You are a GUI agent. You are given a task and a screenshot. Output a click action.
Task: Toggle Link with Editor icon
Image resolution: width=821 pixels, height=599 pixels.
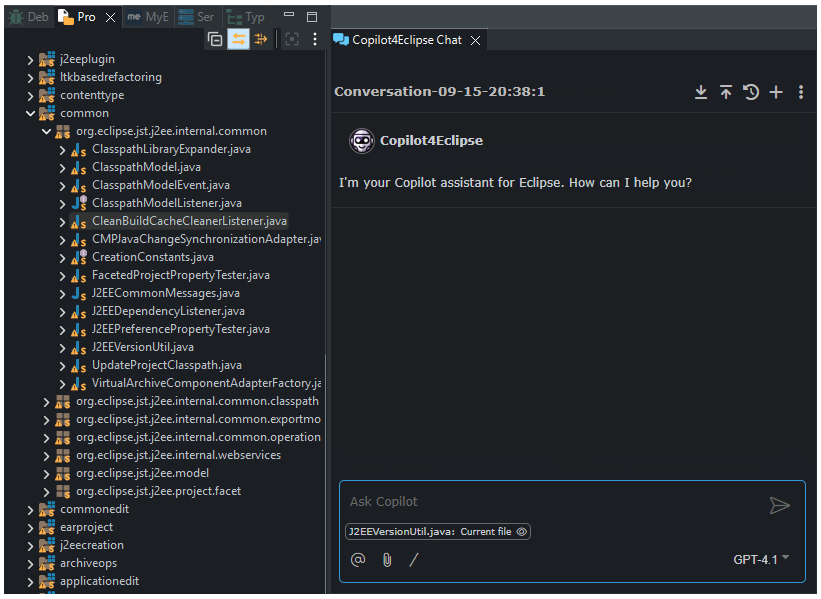point(238,39)
